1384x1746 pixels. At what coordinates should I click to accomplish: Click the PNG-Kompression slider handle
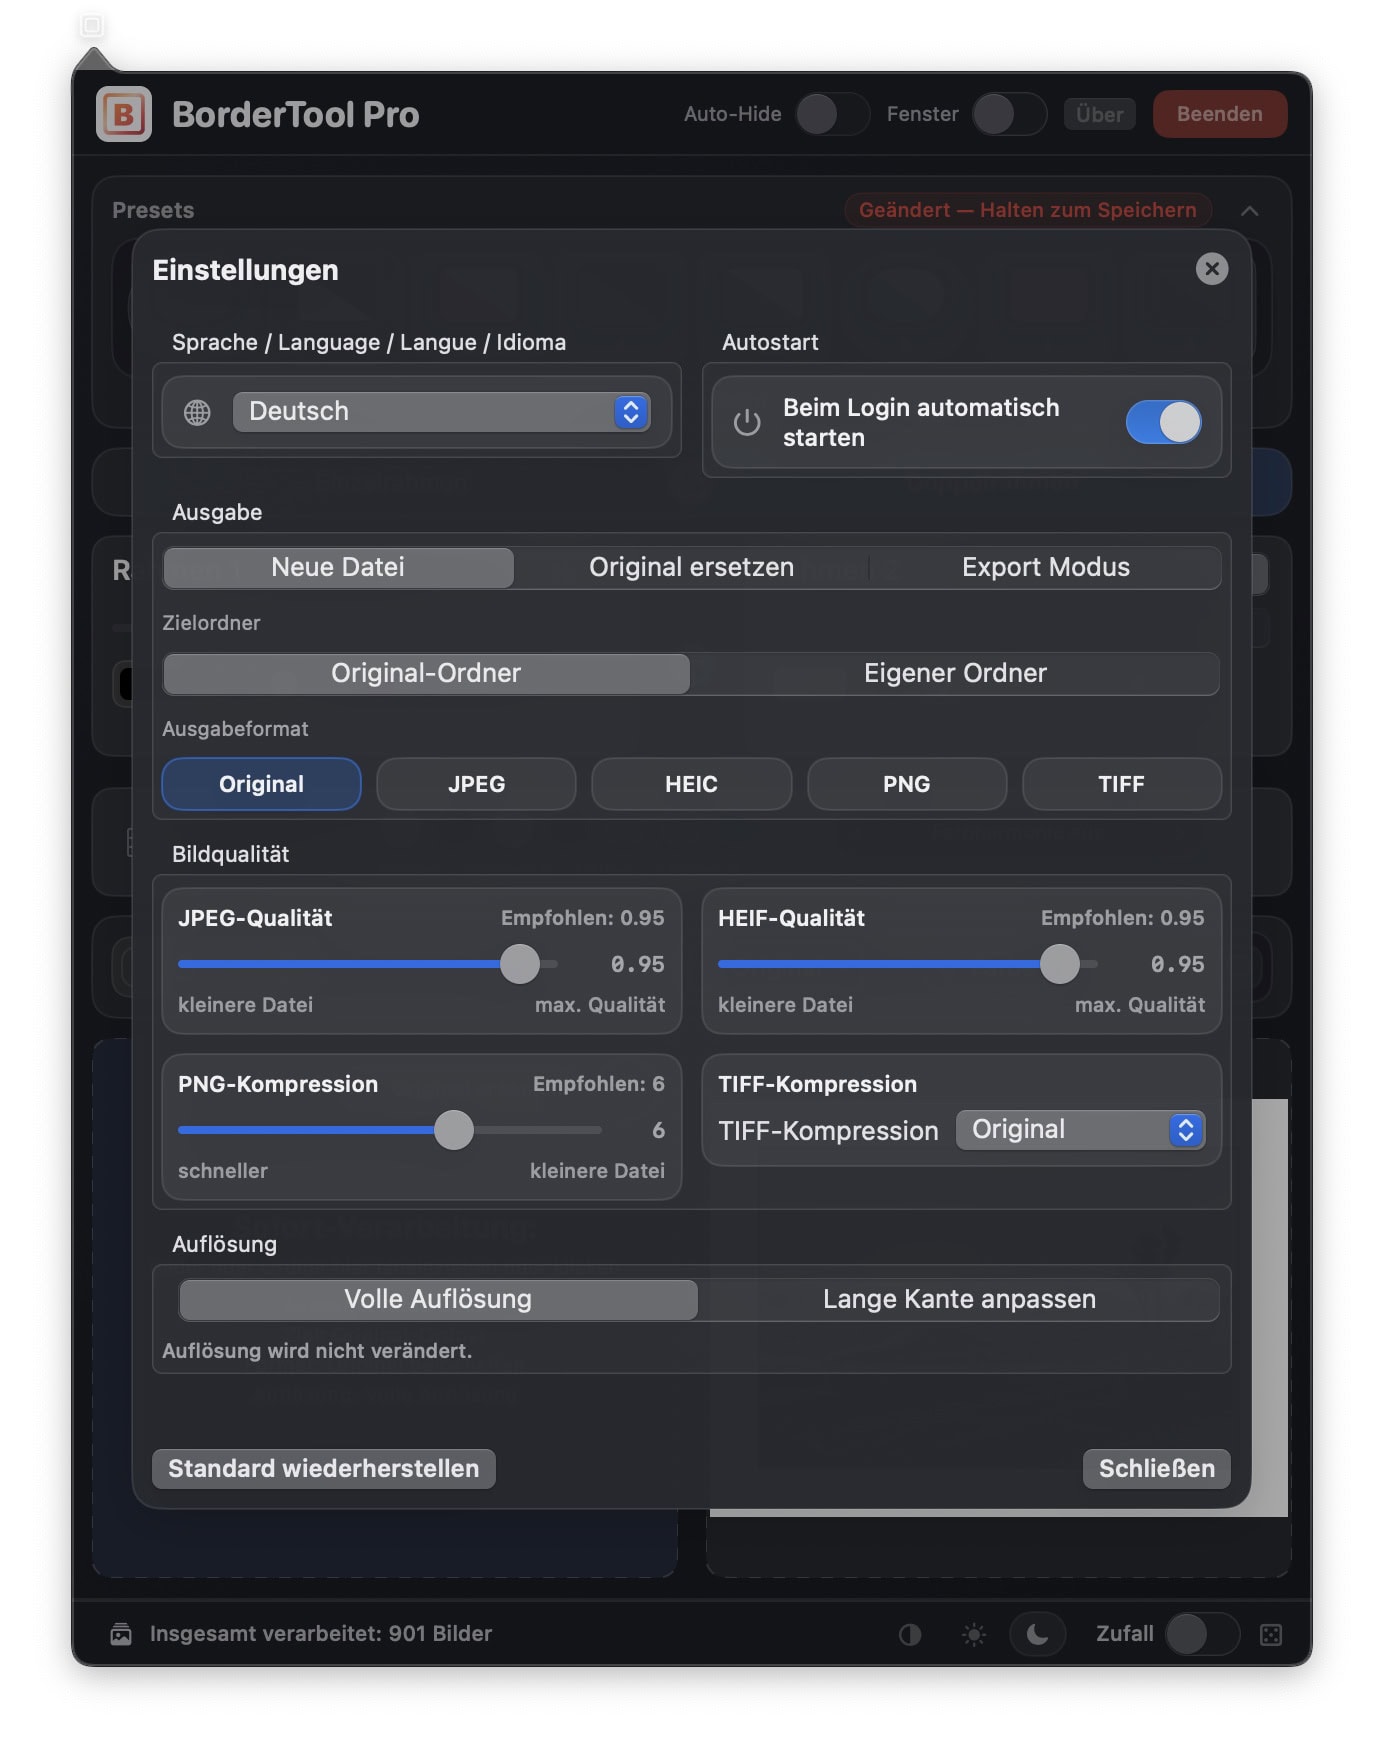pos(454,1130)
